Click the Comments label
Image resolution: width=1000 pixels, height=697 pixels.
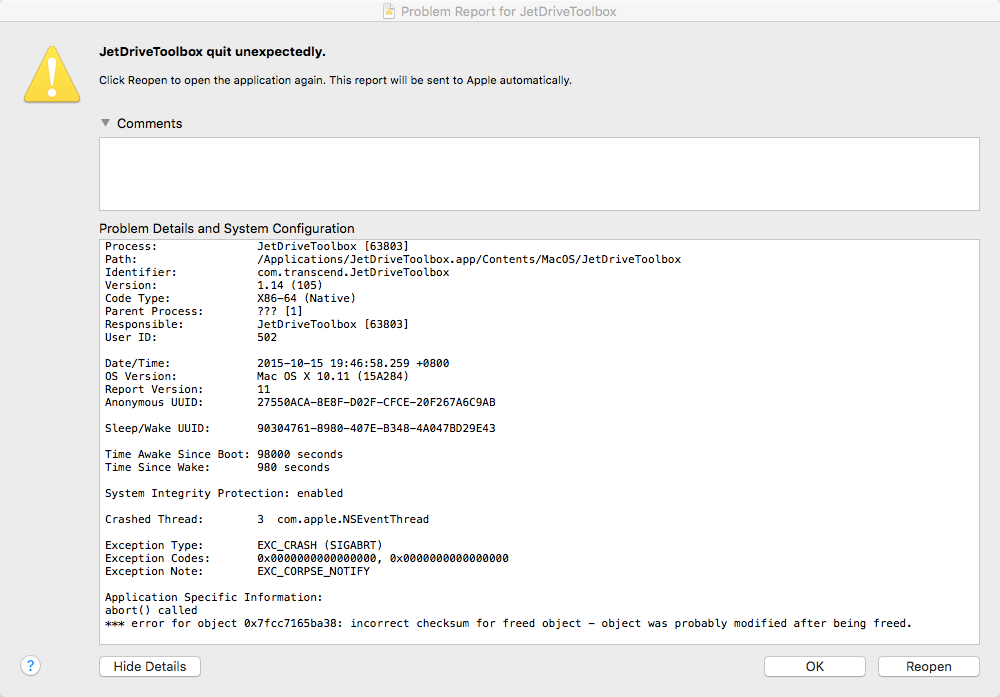pyautogui.click(x=149, y=124)
